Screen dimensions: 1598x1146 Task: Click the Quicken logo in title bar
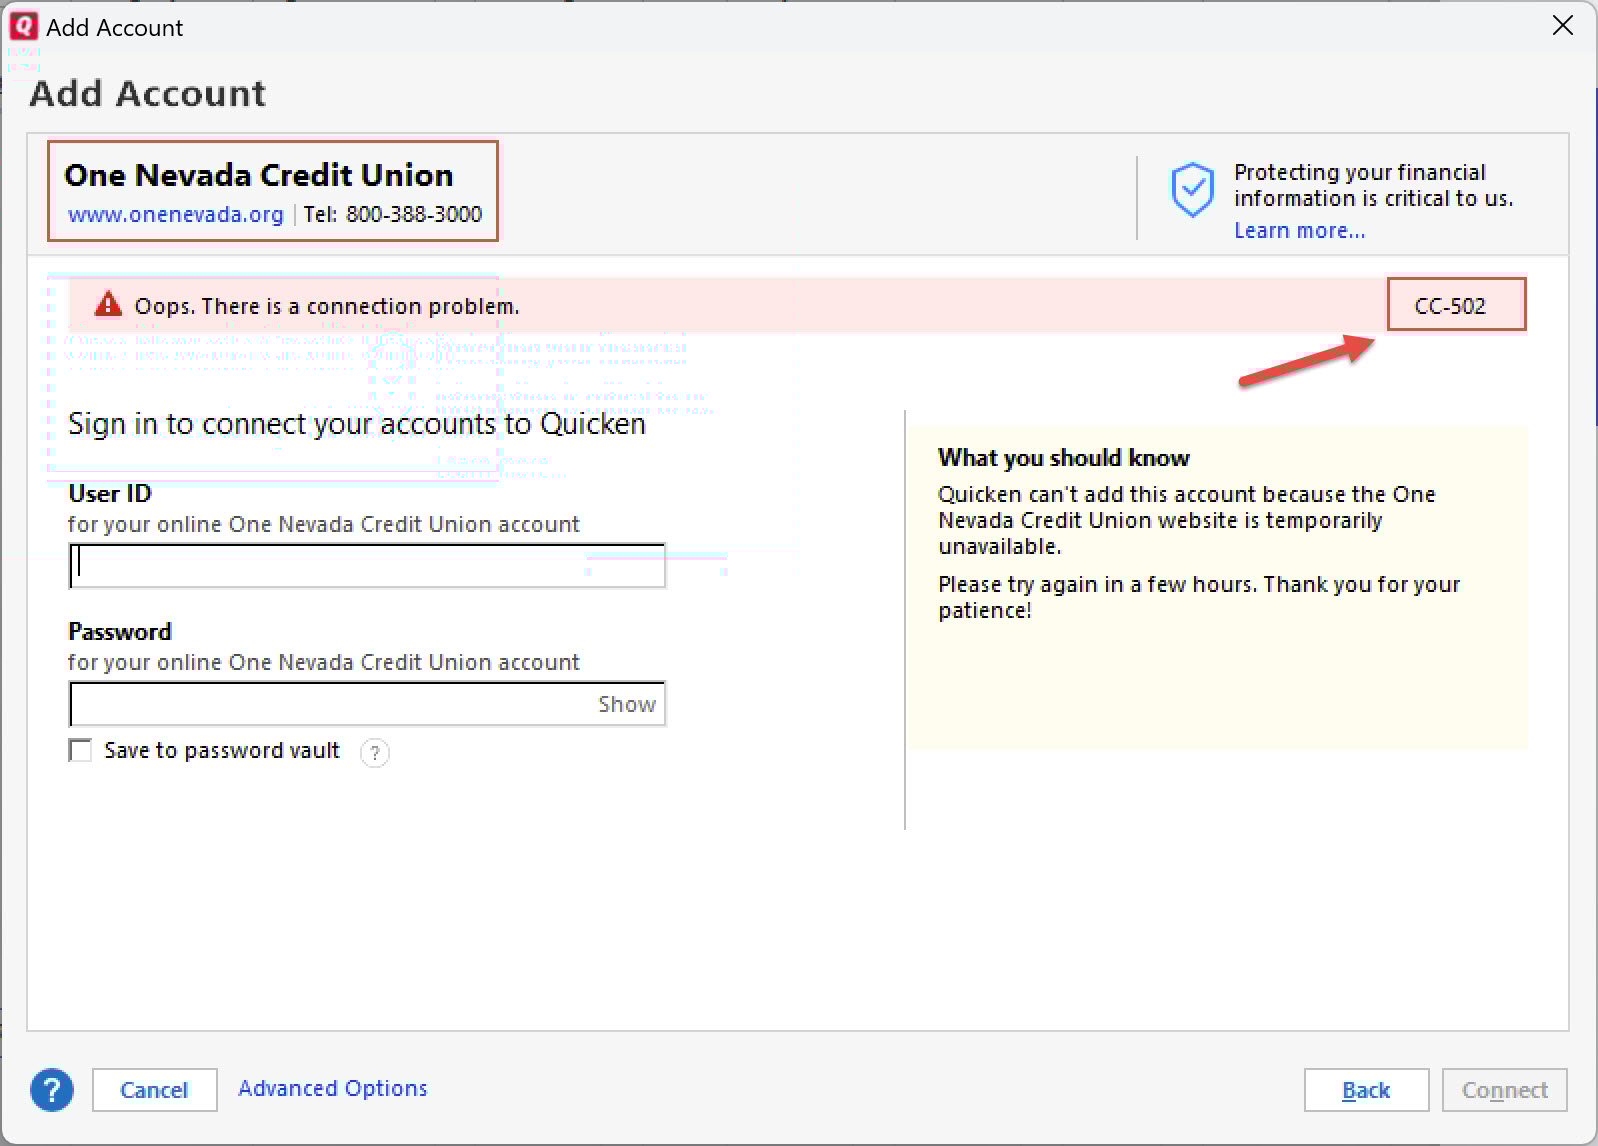coord(23,26)
